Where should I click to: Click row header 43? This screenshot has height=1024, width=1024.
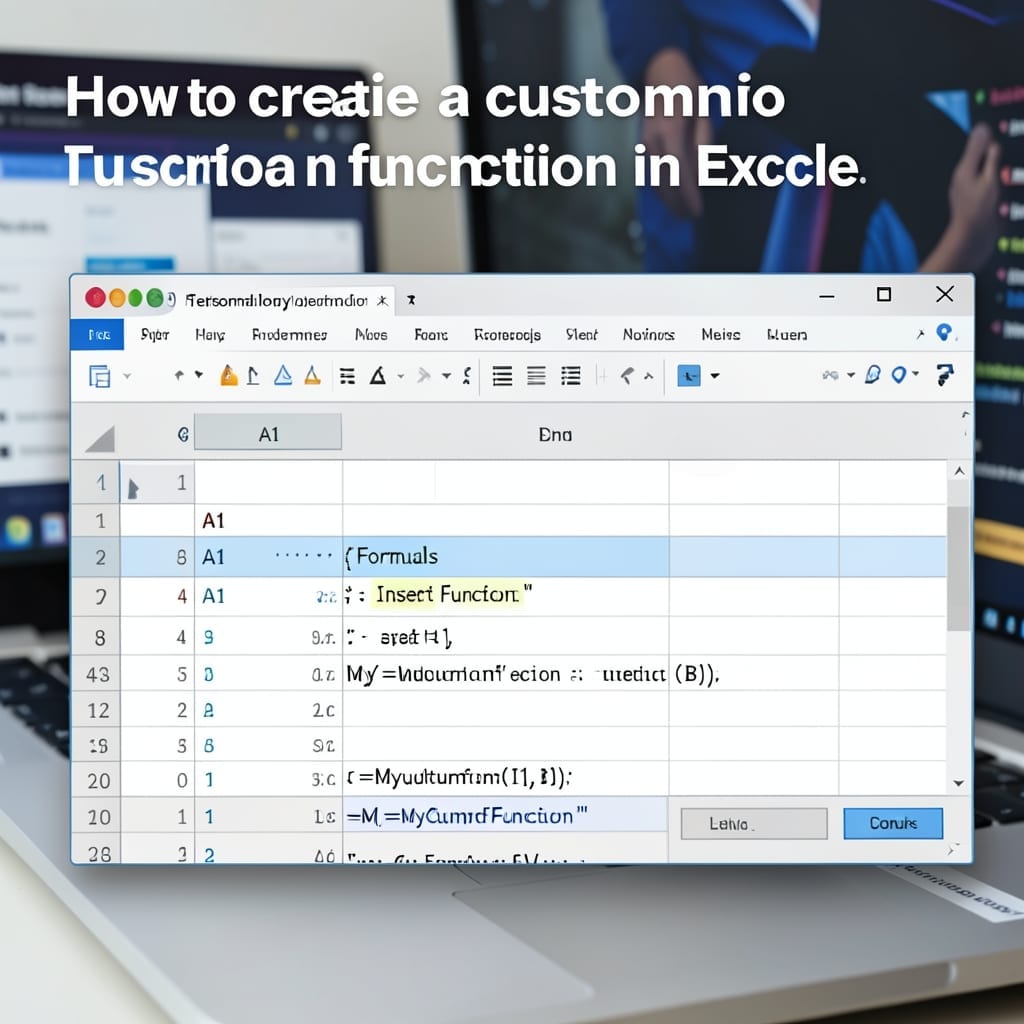point(97,674)
